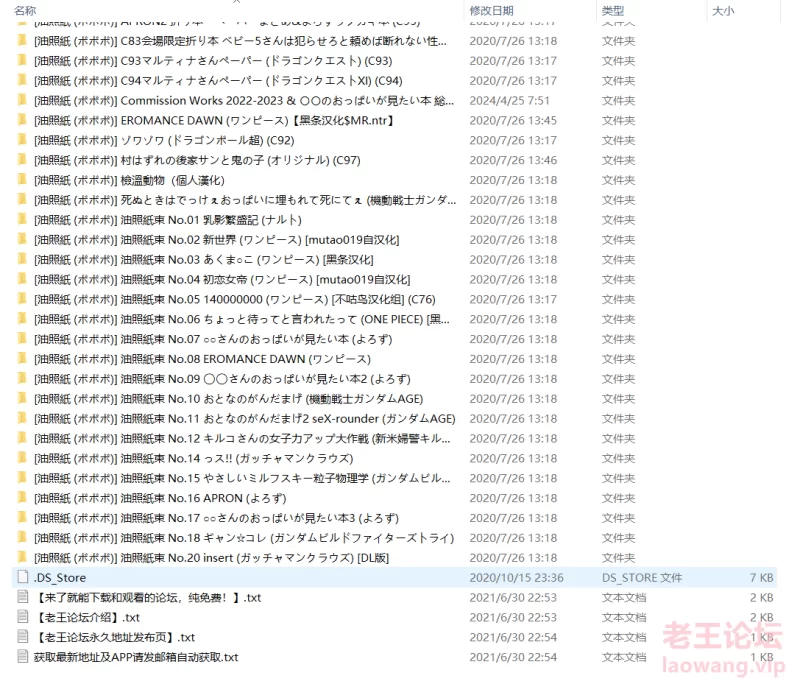Click folder icon of the No.04 初恋女帝 row

(22, 279)
